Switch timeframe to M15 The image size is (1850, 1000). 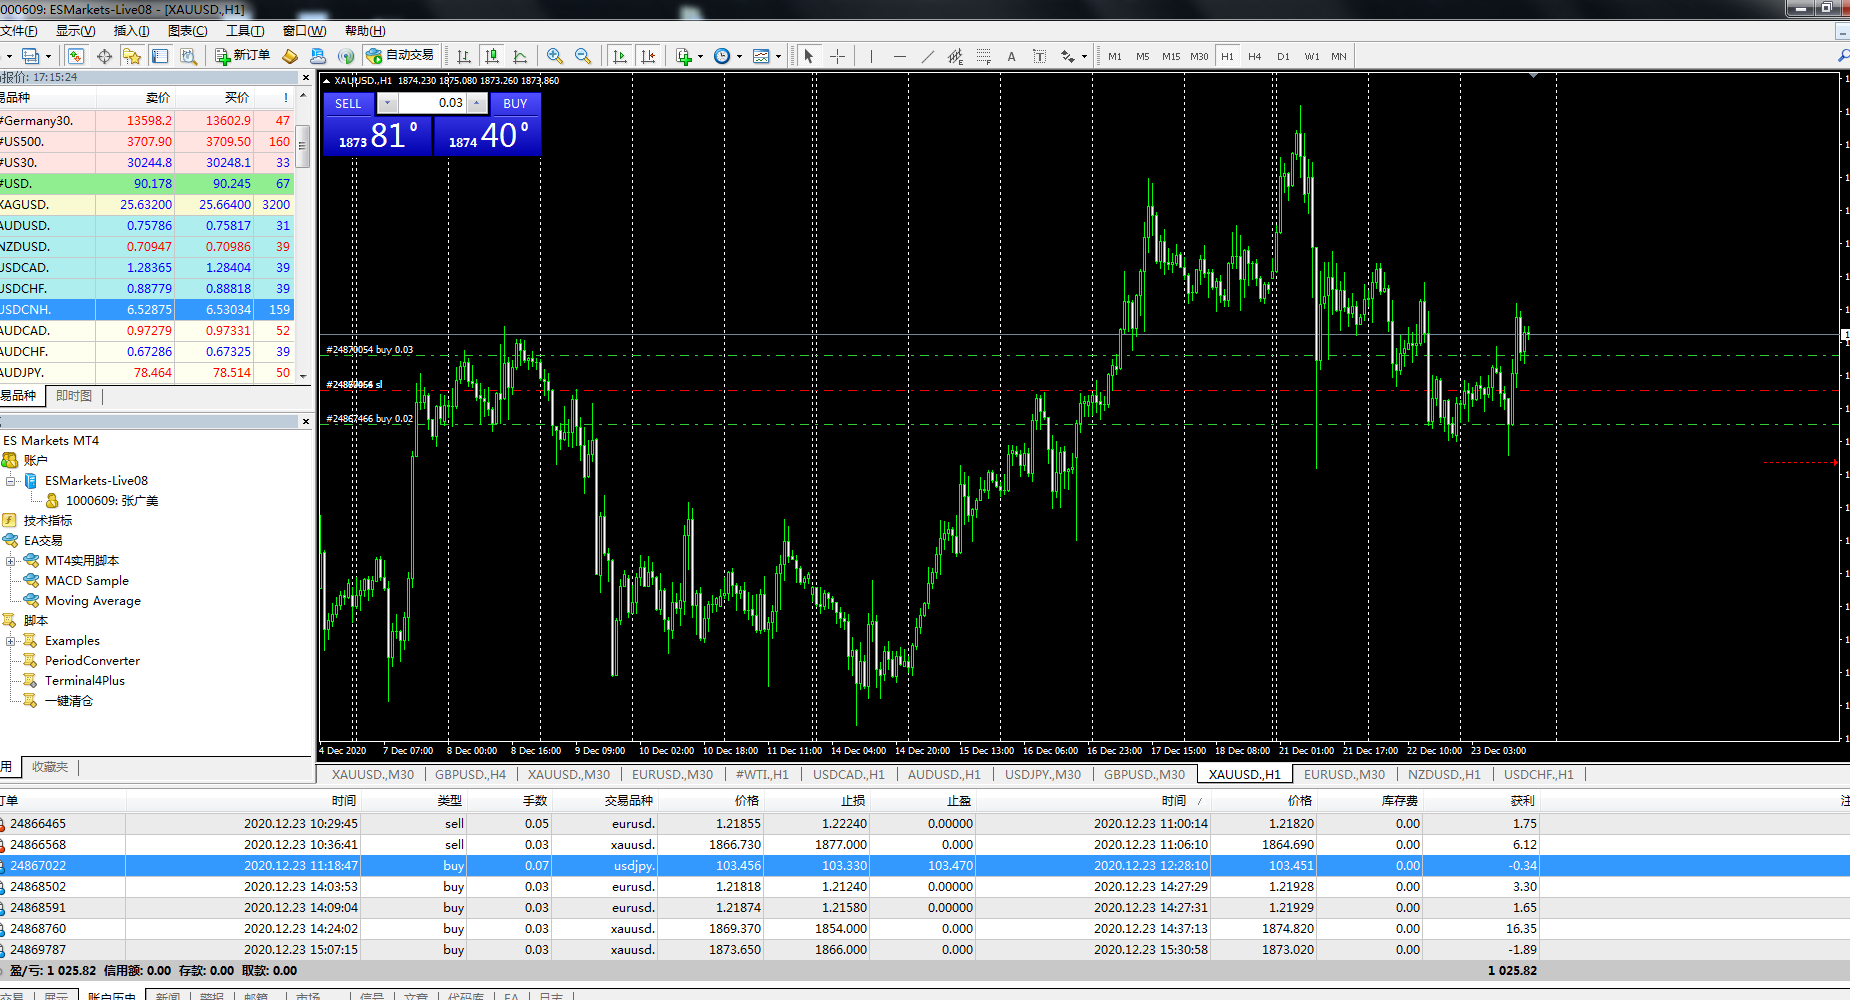tap(1170, 56)
